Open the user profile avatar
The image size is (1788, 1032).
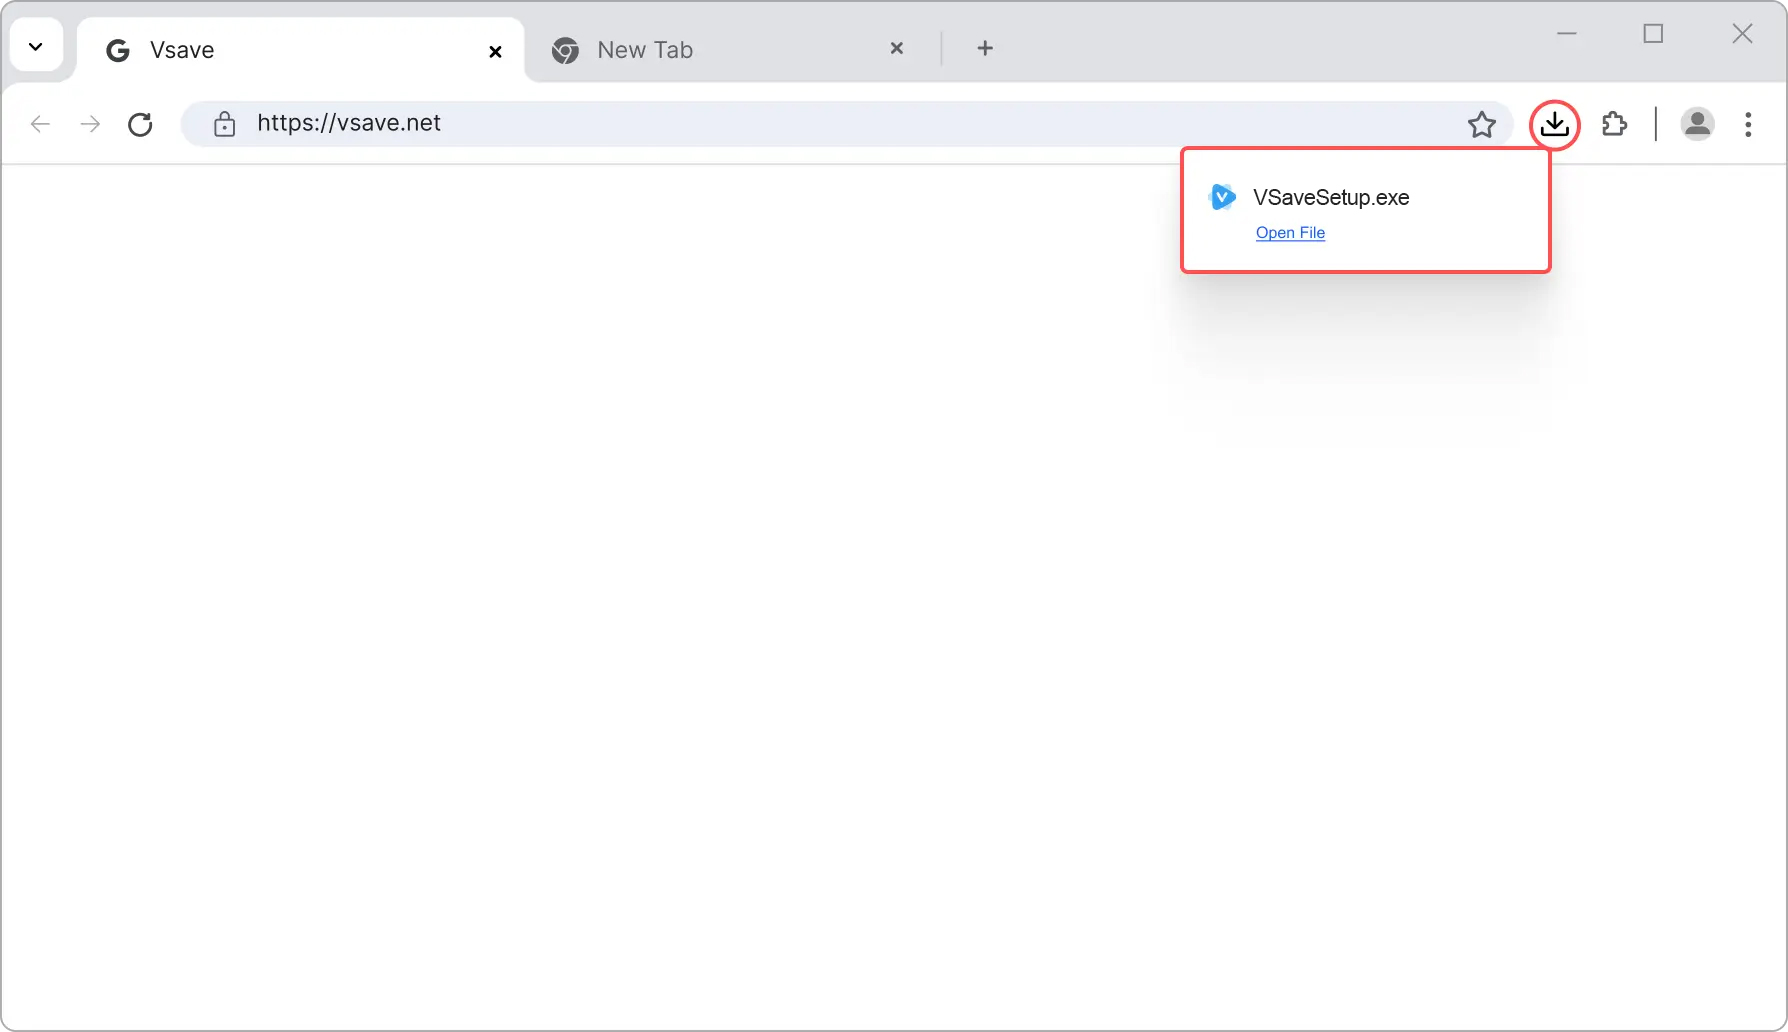(1697, 124)
